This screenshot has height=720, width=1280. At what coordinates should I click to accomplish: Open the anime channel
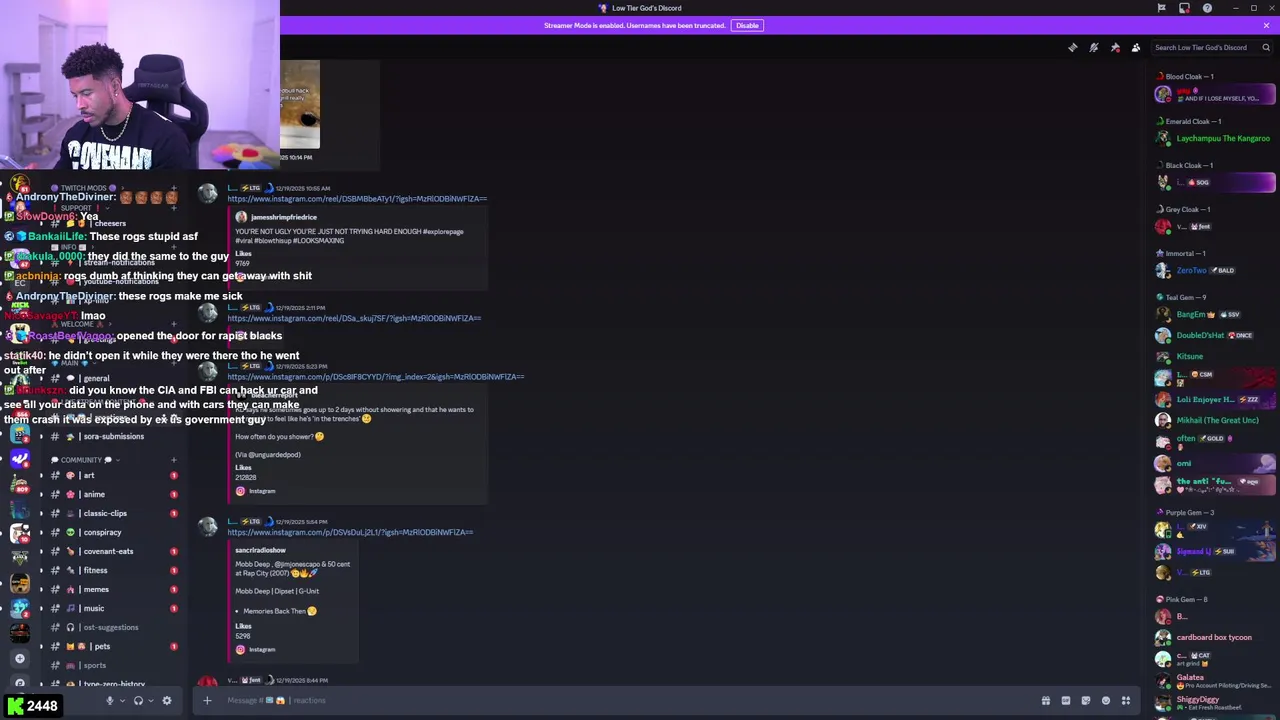point(110,494)
